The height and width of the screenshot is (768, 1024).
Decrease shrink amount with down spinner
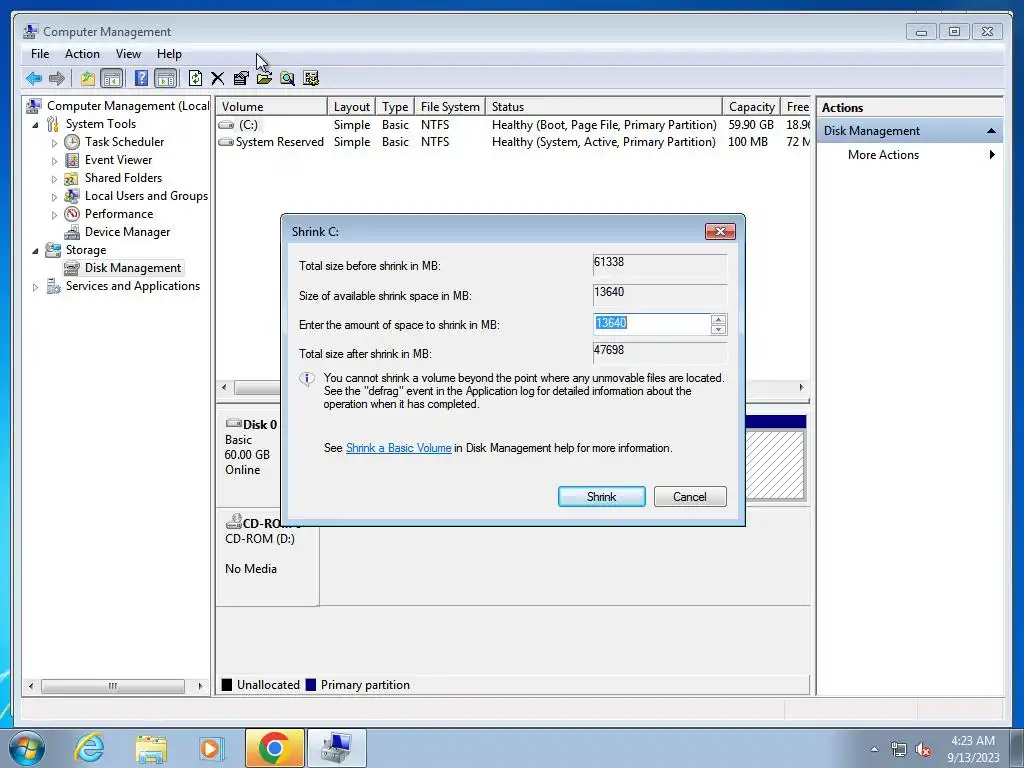(x=718, y=329)
